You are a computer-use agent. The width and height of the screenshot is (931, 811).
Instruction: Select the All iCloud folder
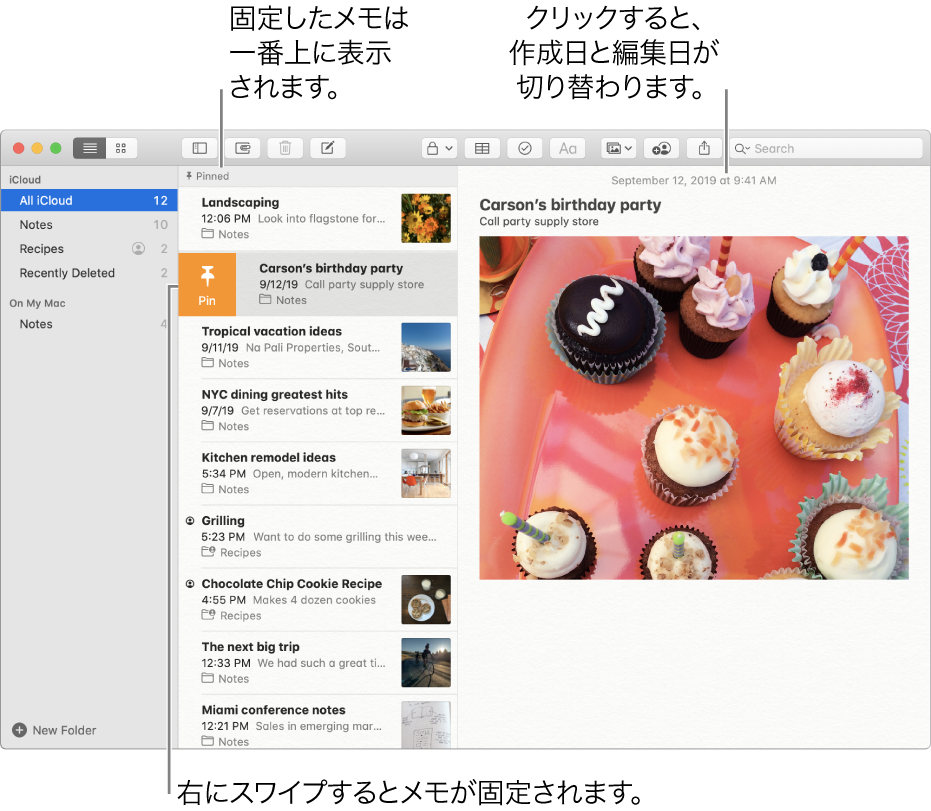click(x=89, y=201)
